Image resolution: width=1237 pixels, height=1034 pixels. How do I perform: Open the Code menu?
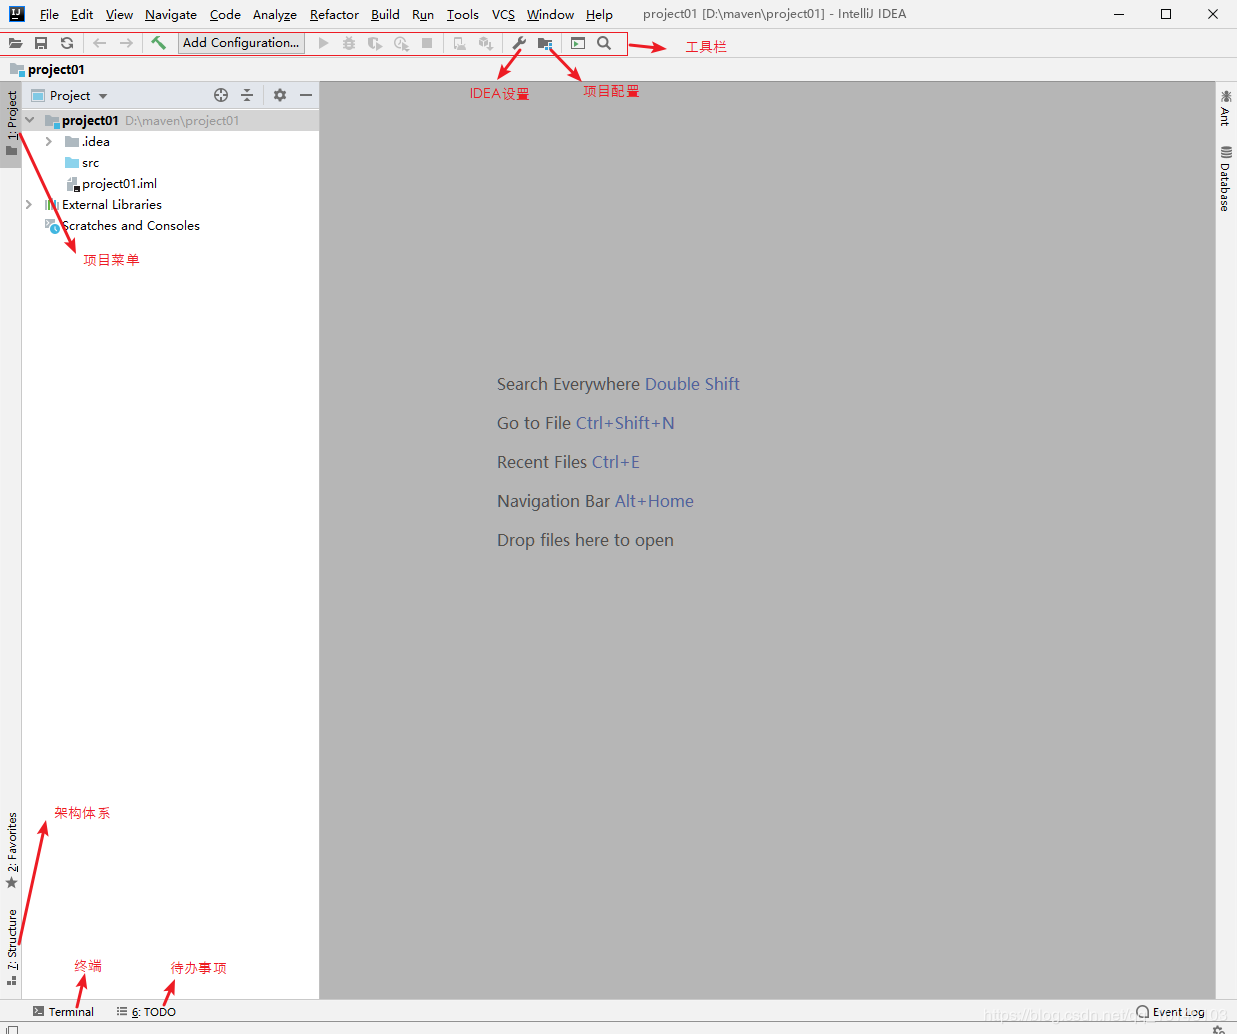[225, 15]
